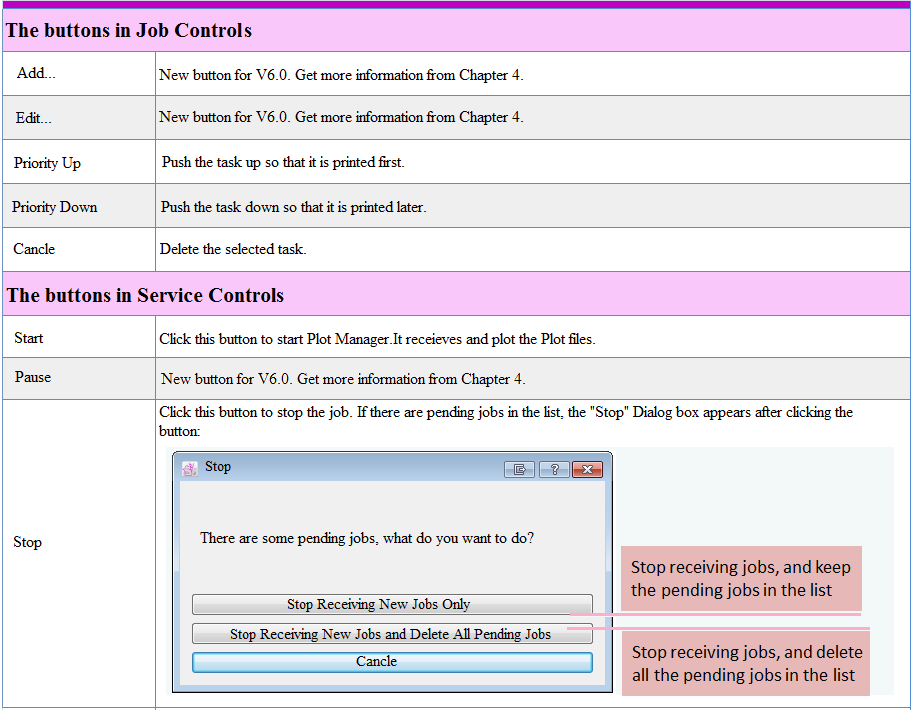Viewport: 914px width, 711px height.
Task: Choose Stop Receiving New Jobs and Delete All Pending Jobs
Action: (391, 634)
